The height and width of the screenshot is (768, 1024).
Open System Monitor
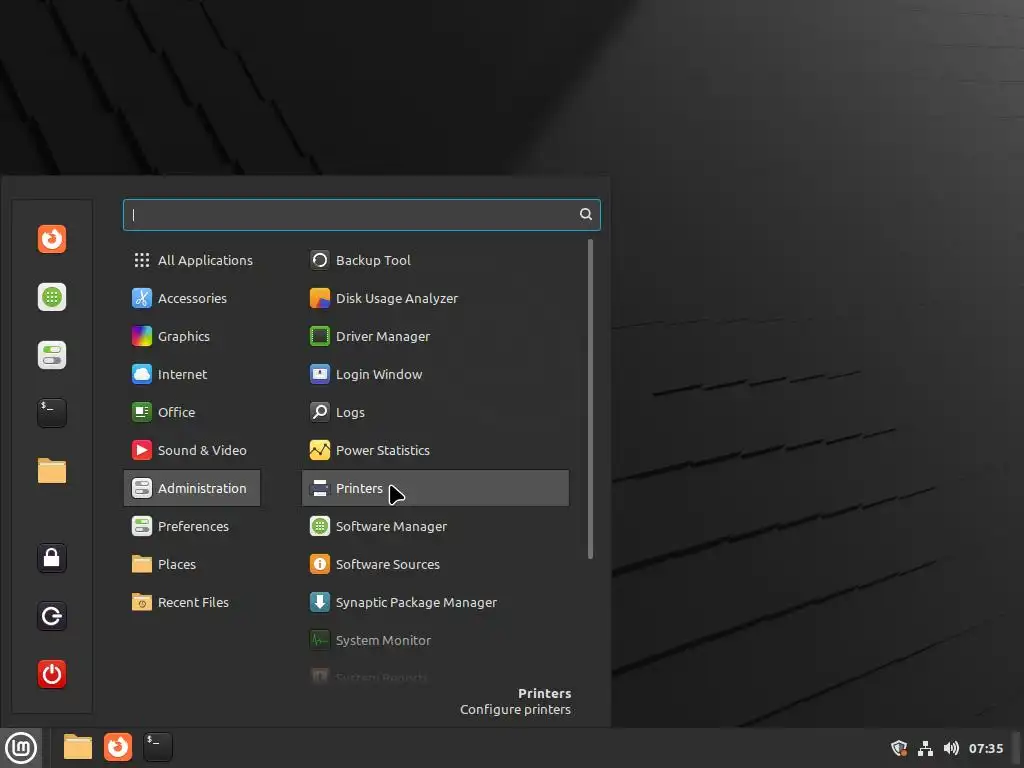click(436, 640)
